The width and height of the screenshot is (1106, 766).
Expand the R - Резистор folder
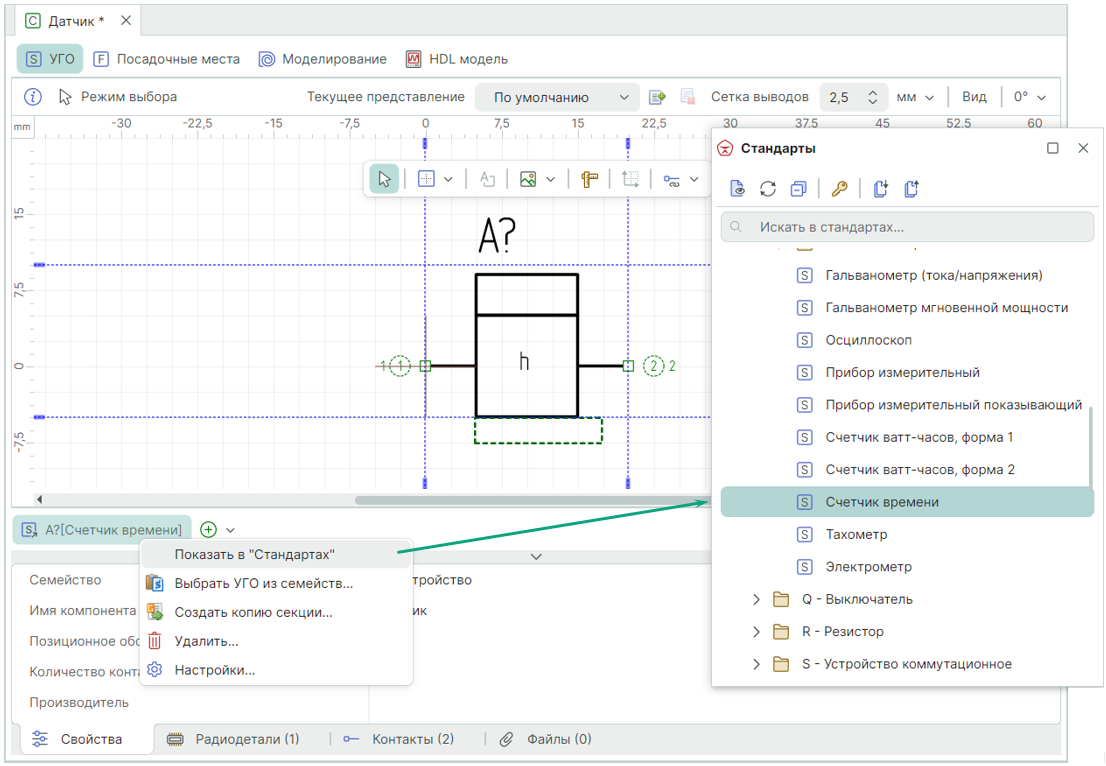[757, 632]
